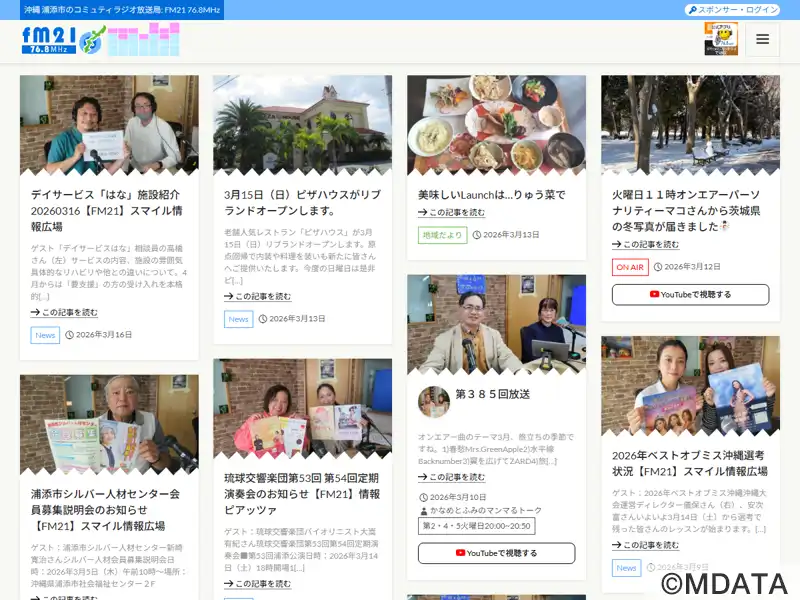Screen dimensions: 800x600
Task: Open the 3月15日 ピザハウス リブランドオープン article title
Action: coord(302,203)
